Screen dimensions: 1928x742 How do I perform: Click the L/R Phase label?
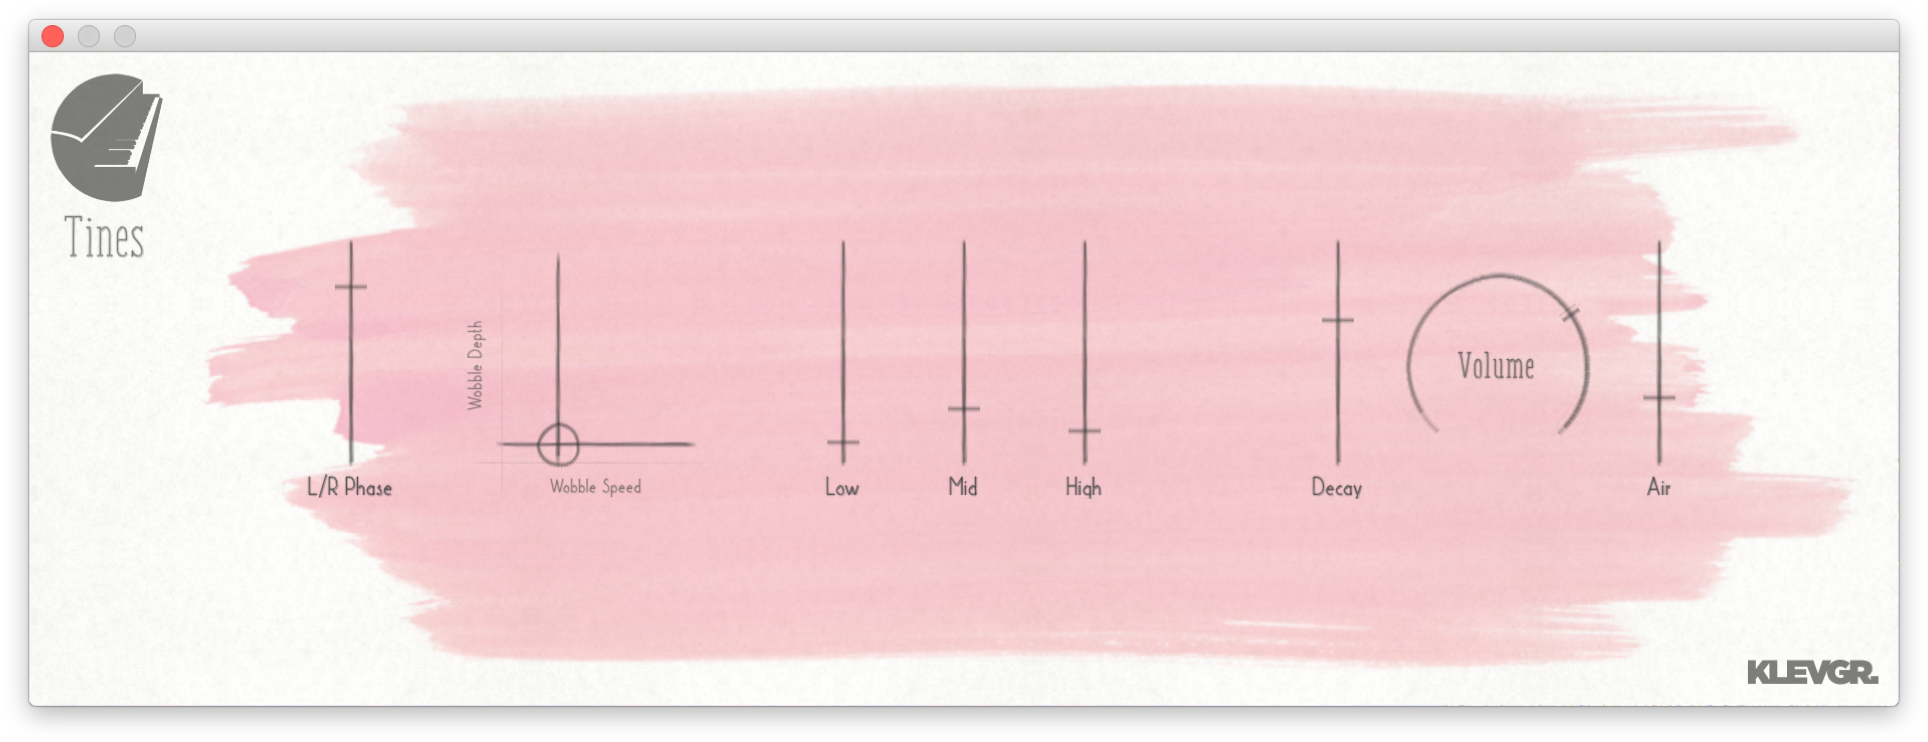tap(349, 488)
